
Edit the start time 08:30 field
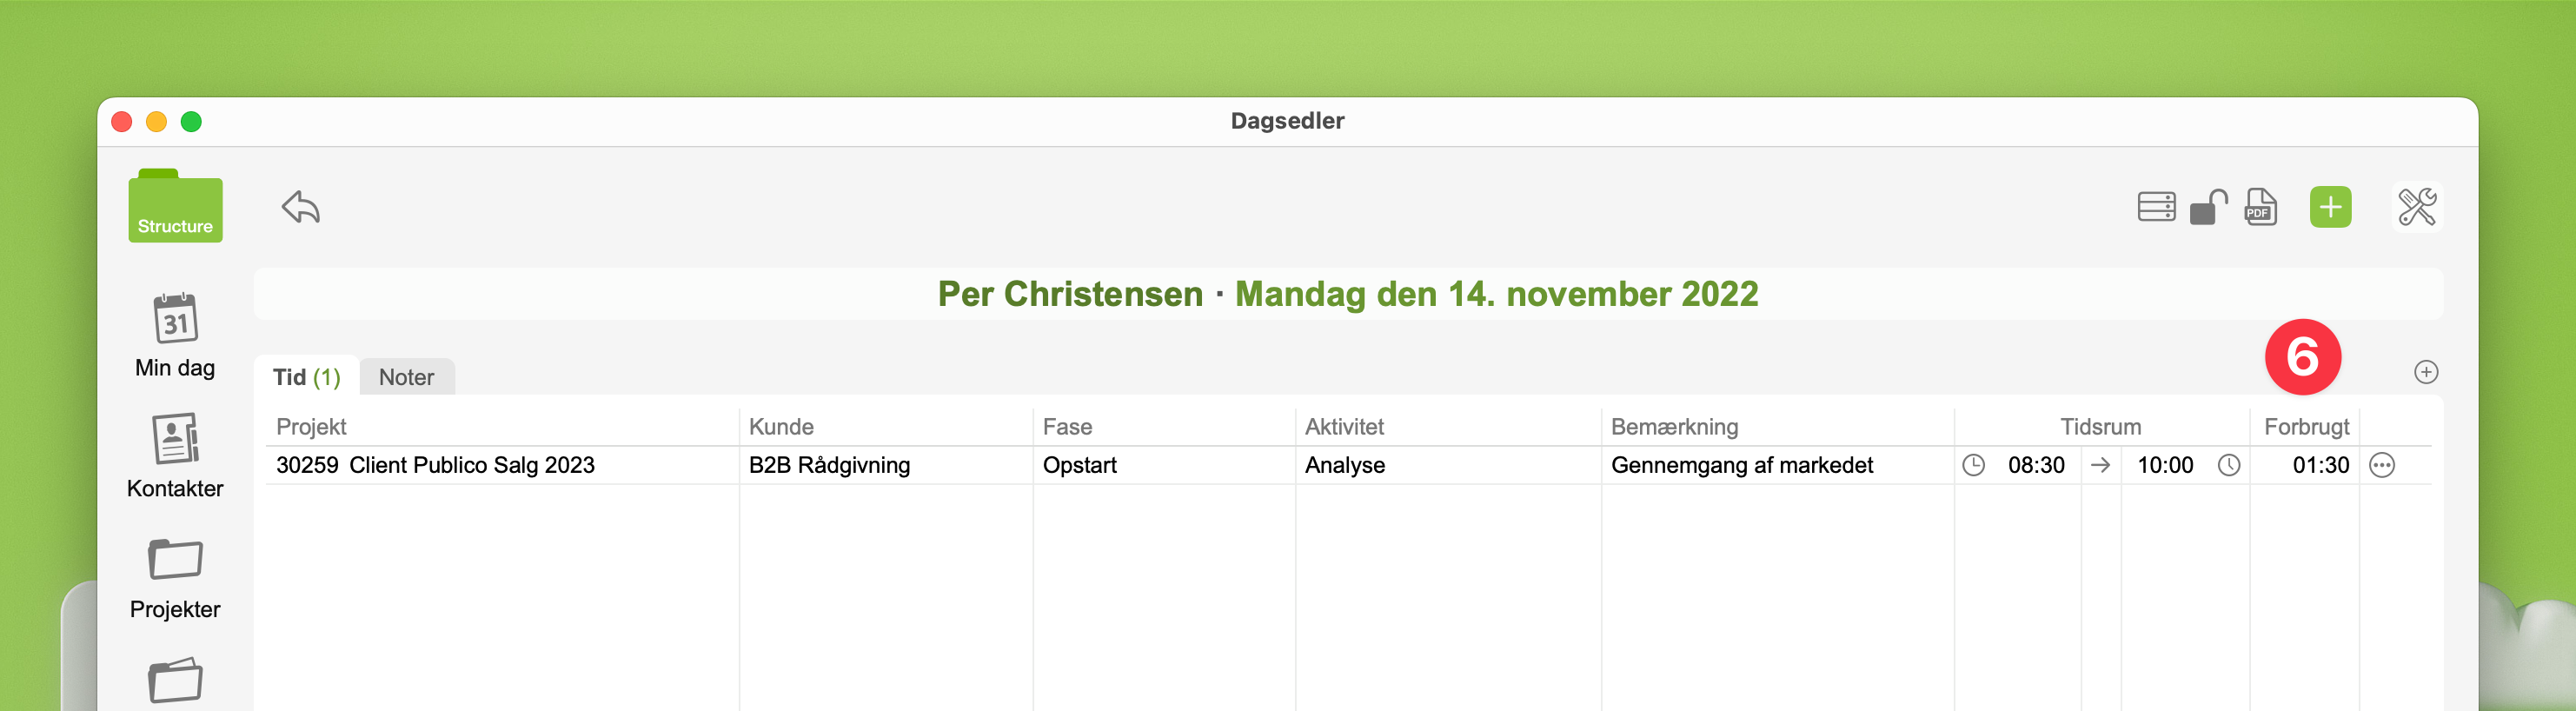pos(2035,465)
